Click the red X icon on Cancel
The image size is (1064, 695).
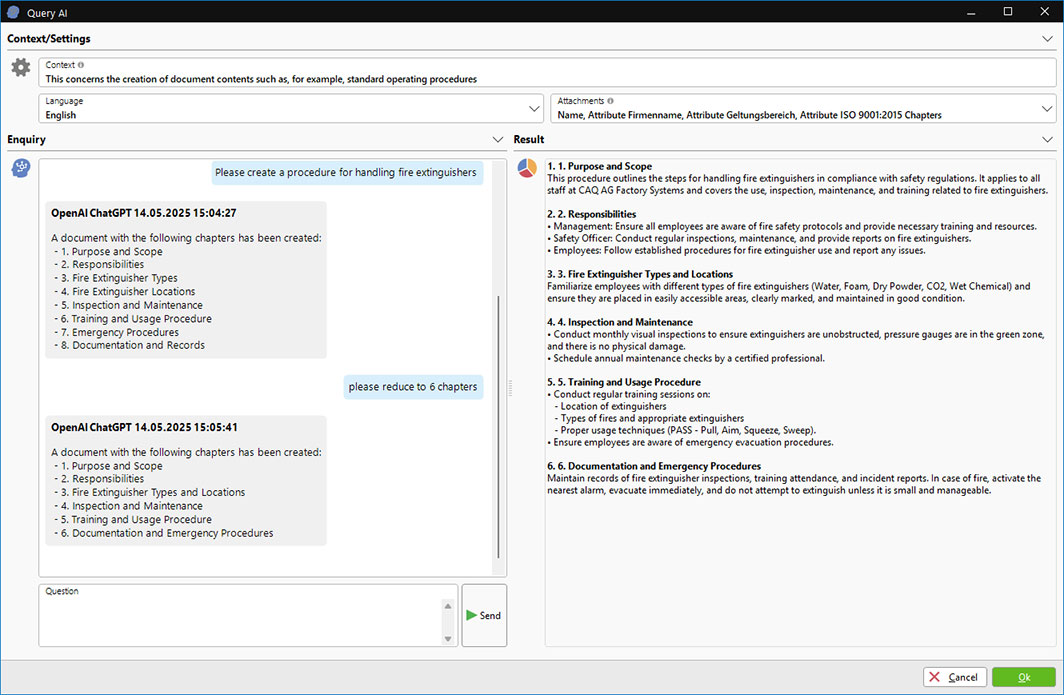(x=936, y=677)
